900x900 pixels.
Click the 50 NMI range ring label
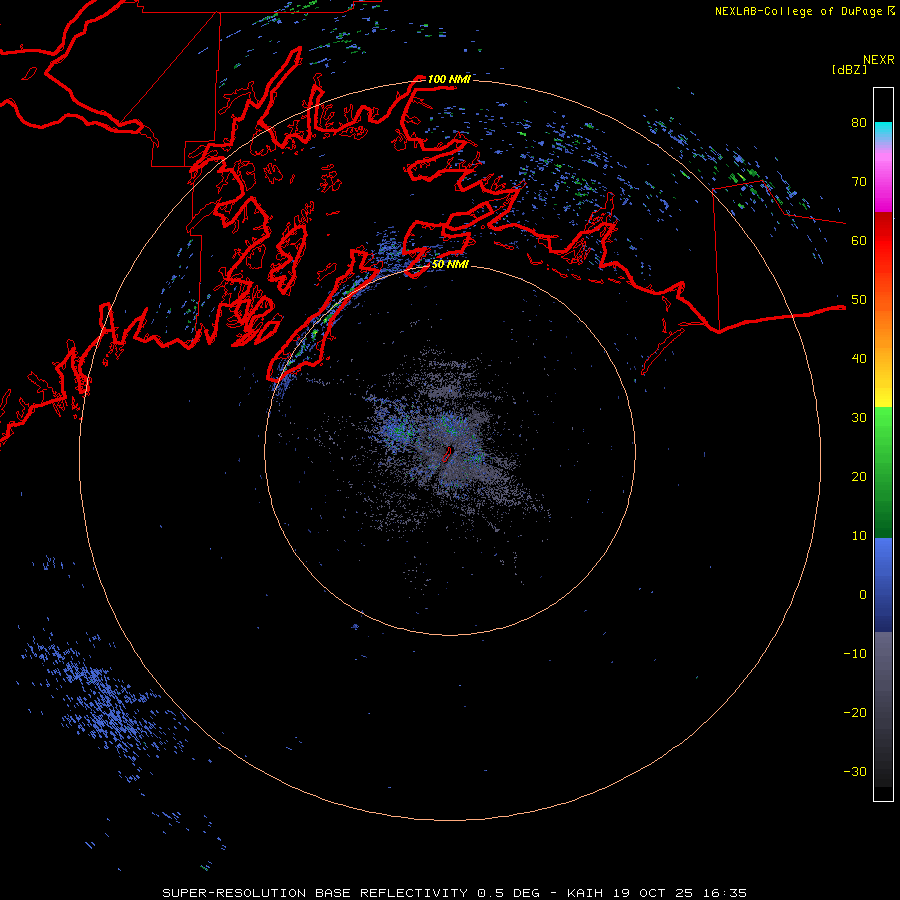click(450, 264)
